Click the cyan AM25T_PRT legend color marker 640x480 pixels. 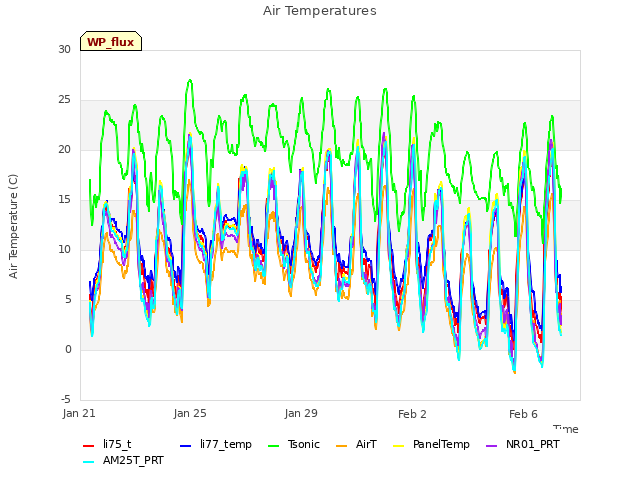[89, 462]
